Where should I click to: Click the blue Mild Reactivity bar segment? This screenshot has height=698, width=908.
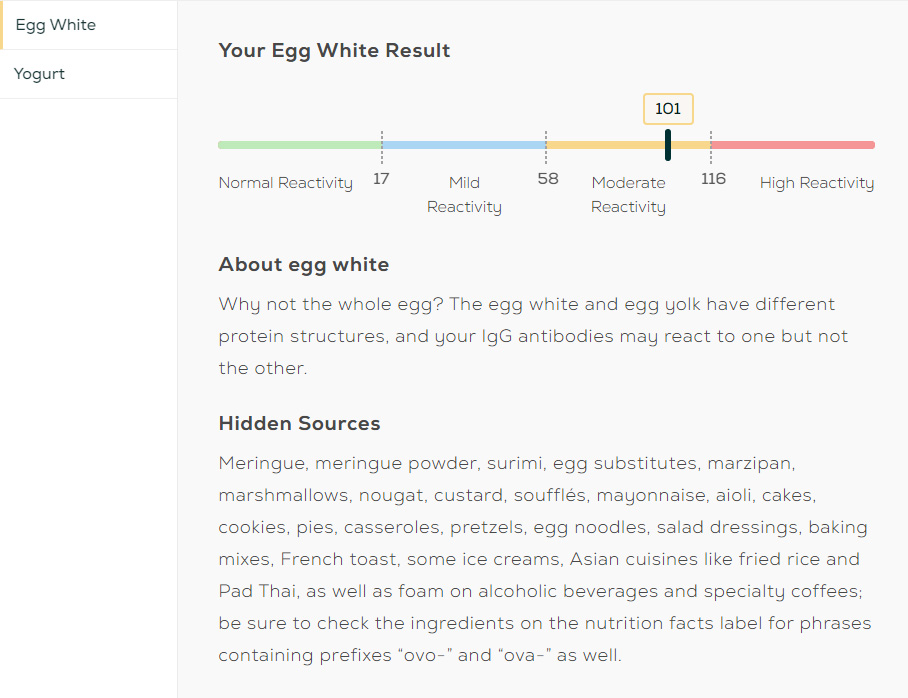coord(464,145)
